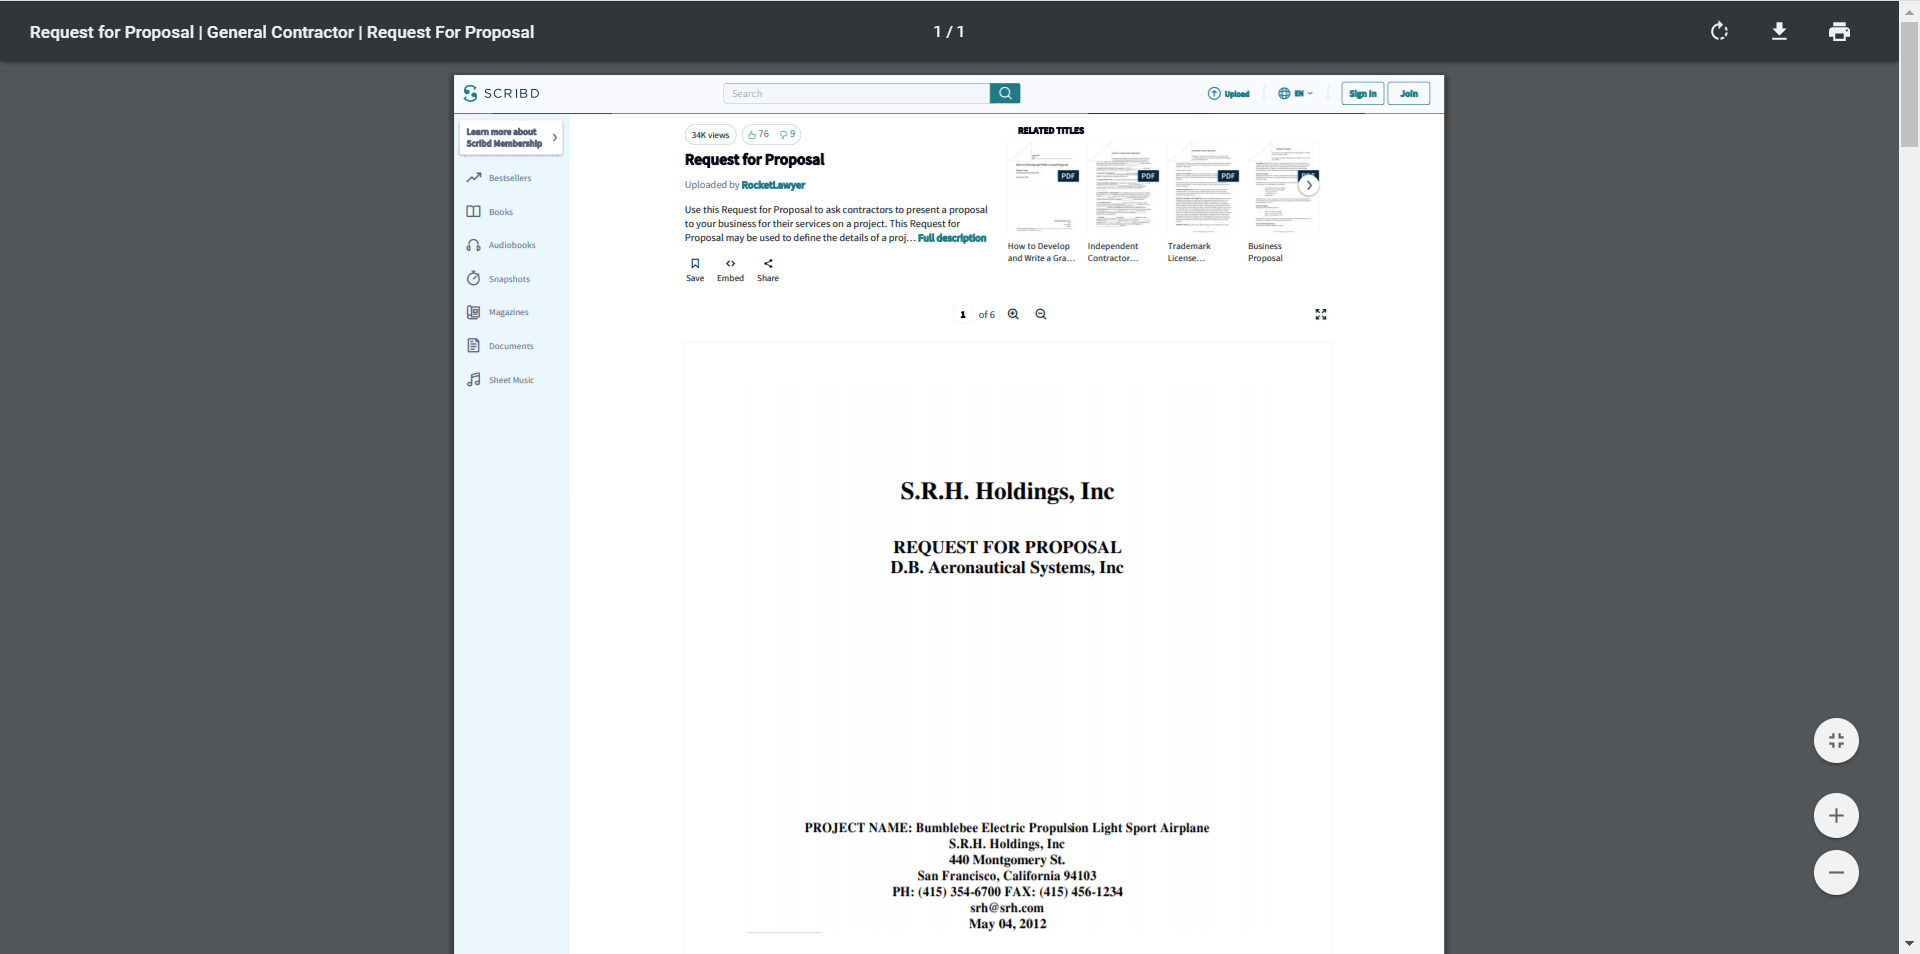
Task: Click the related titles next arrow
Action: coord(1308,185)
